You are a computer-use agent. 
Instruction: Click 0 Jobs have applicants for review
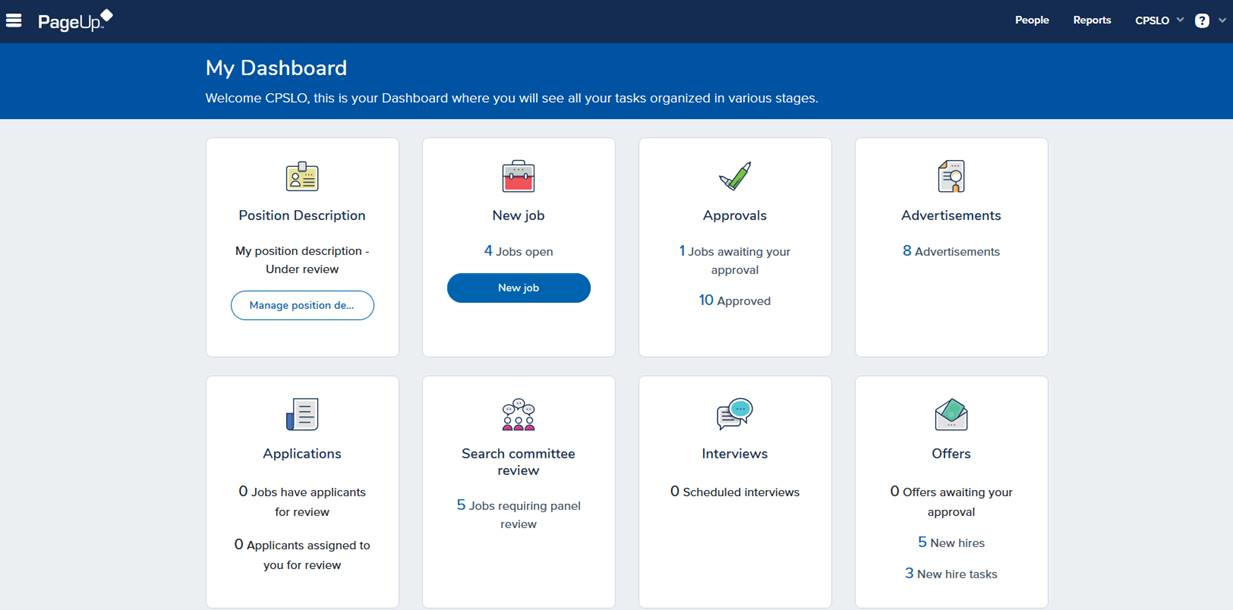302,501
